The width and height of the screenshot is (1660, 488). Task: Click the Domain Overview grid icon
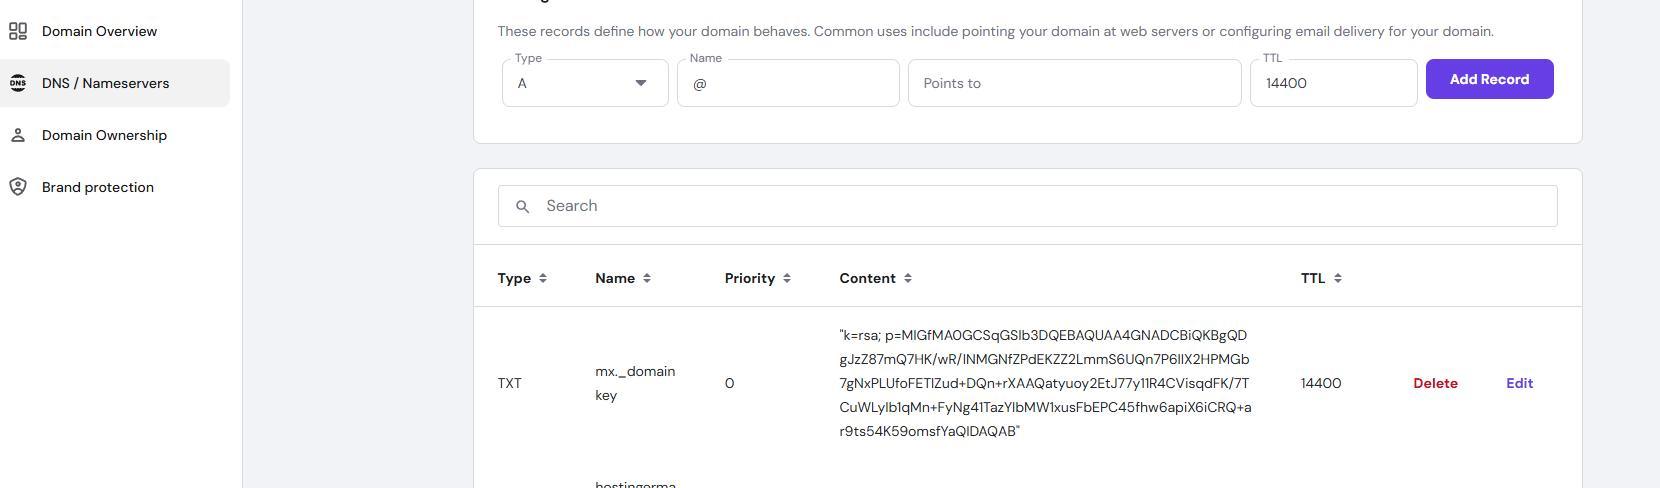point(18,31)
